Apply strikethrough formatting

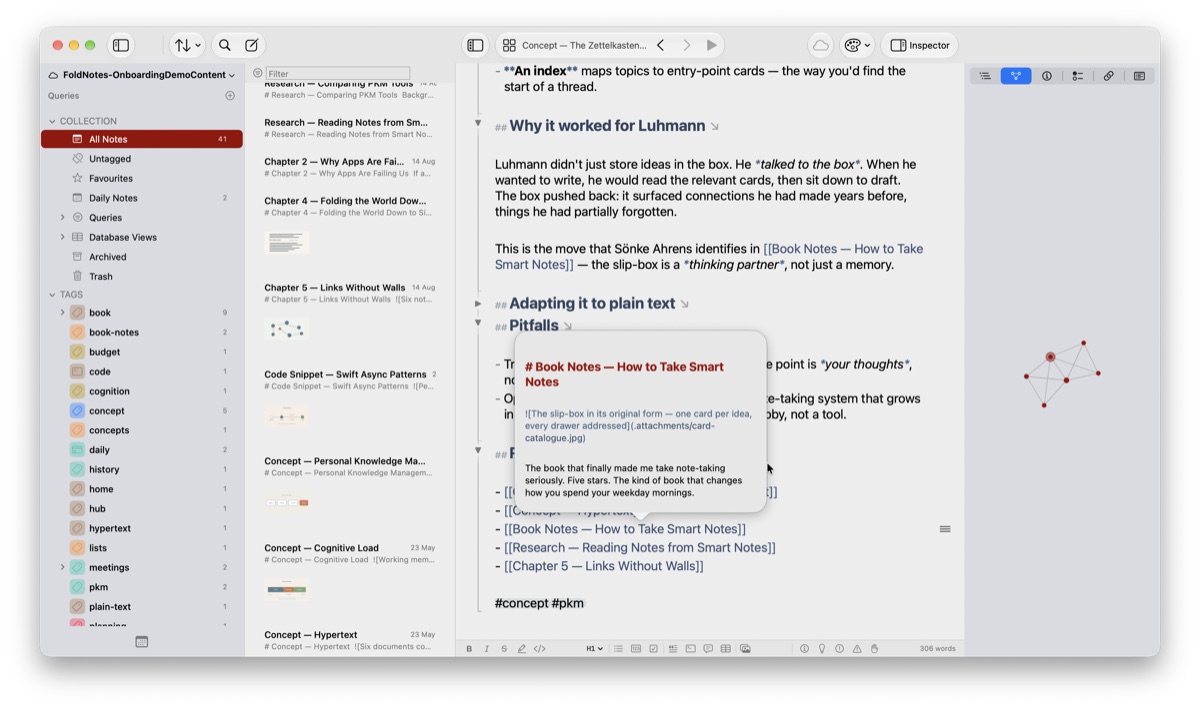point(504,649)
